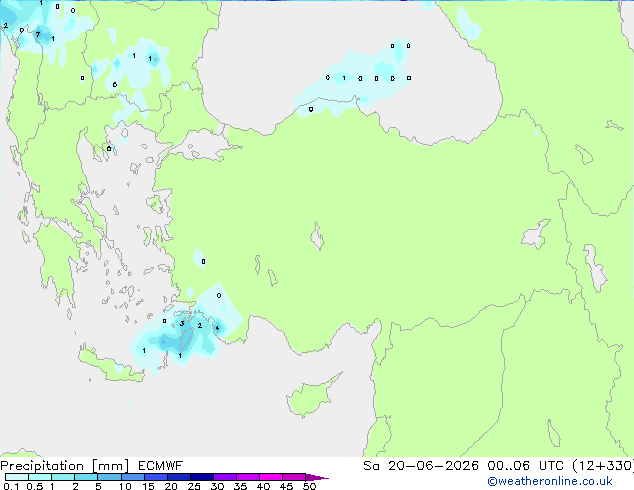Pick the 1–2 mm legend swatch
The width and height of the screenshot is (634, 490).
pos(63,477)
